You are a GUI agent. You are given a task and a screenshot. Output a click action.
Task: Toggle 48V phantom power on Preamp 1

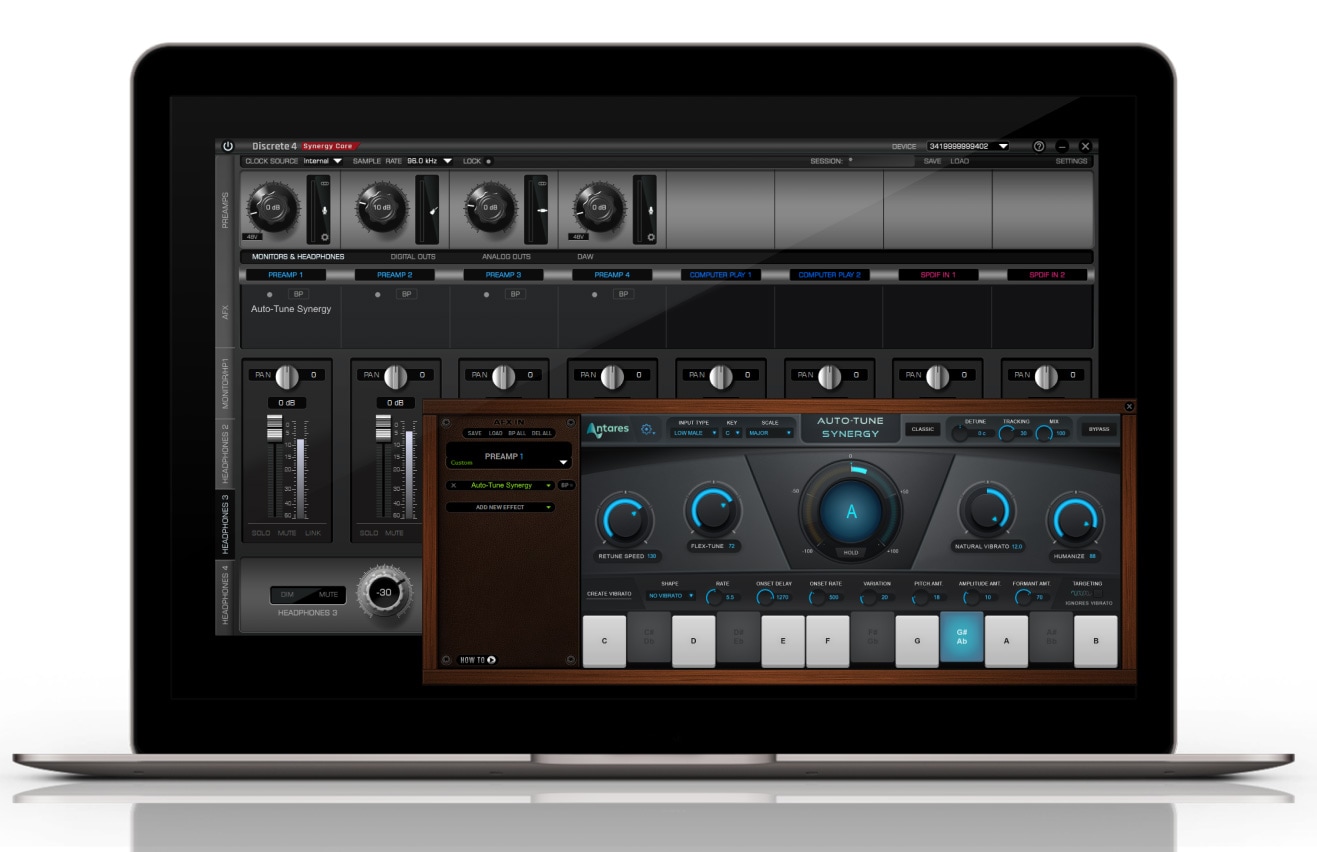coord(254,238)
